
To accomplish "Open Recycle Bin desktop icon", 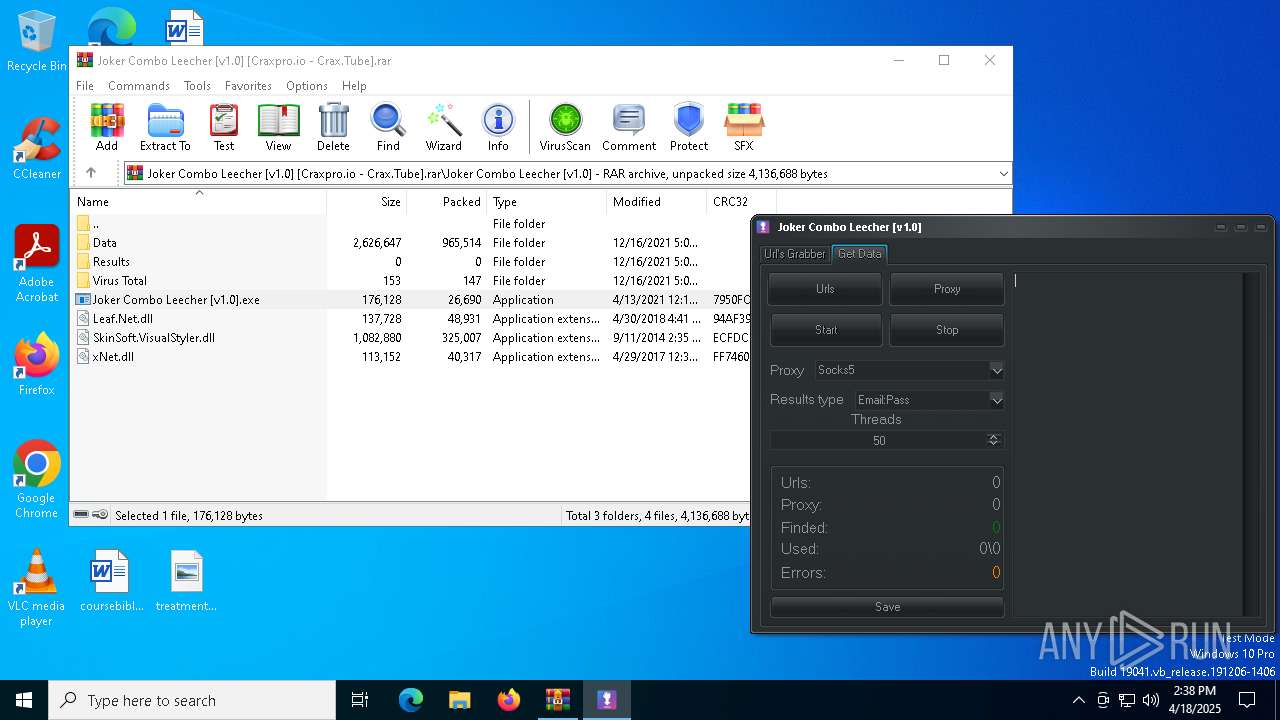I will 37,42.
